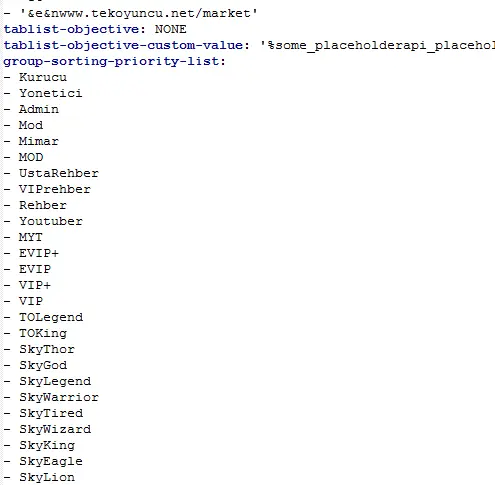Image resolution: width=495 pixels, height=485 pixels.
Task: Click the SkyEagle list entry
Action: click(x=51, y=461)
